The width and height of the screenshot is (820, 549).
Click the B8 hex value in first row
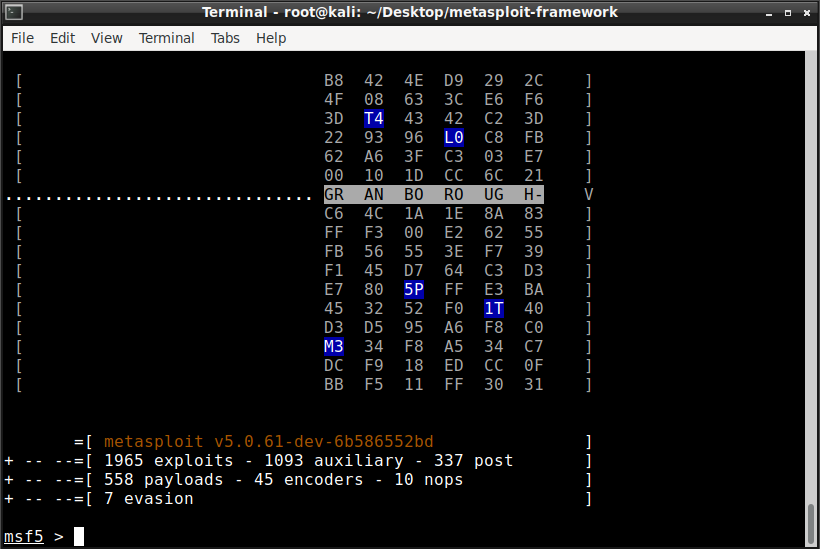[334, 81]
